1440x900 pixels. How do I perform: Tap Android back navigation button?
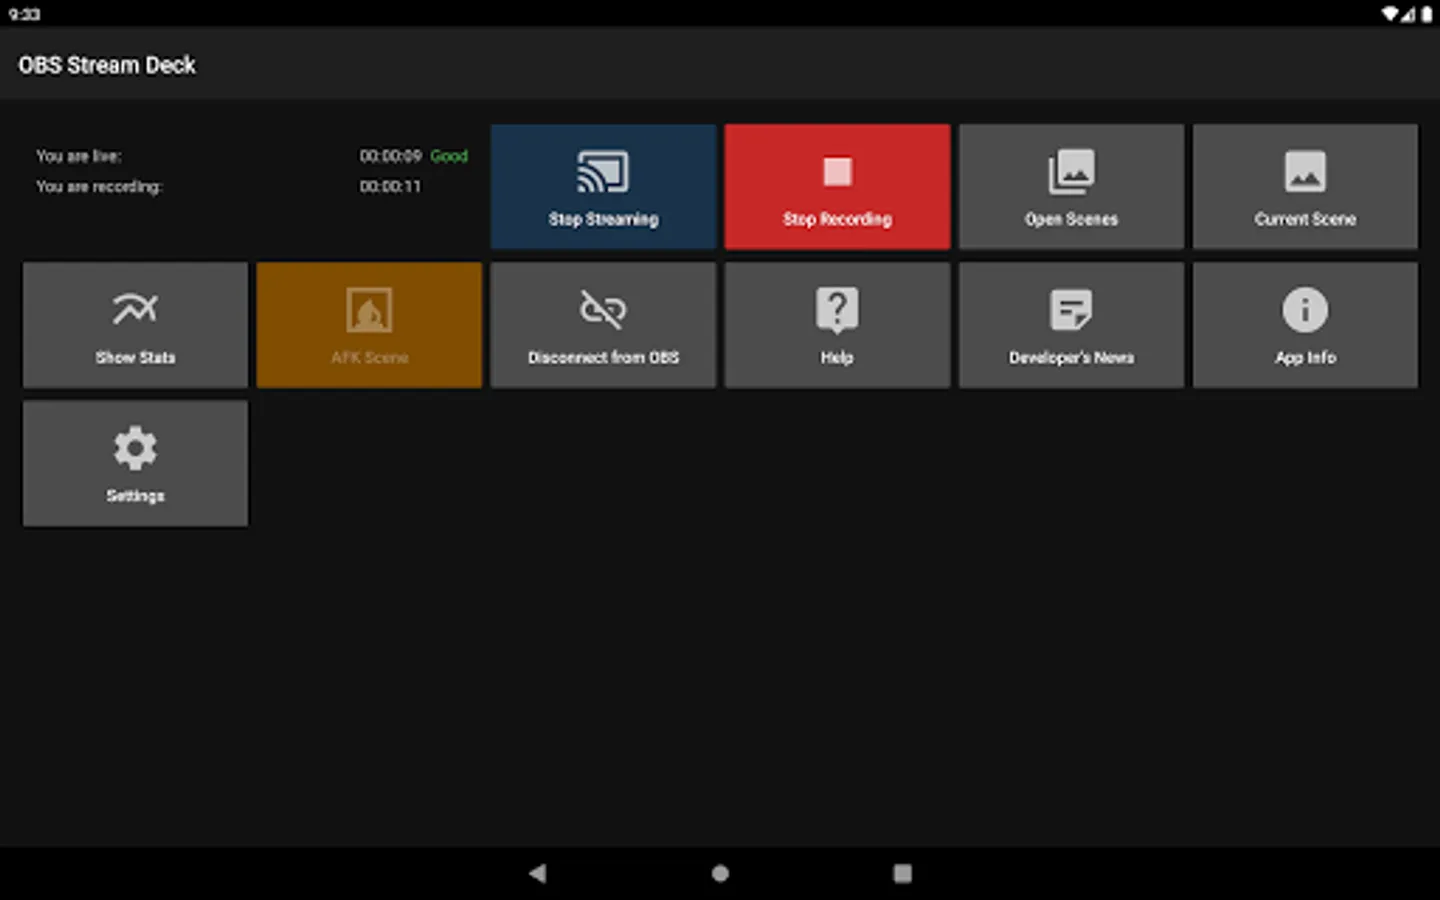point(538,873)
